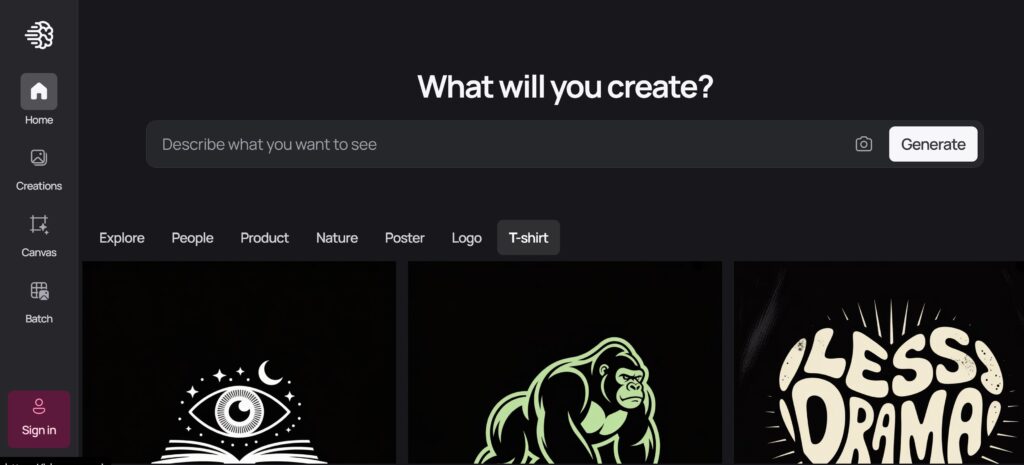Show the Logo category tab
The width and height of the screenshot is (1024, 465).
point(466,238)
